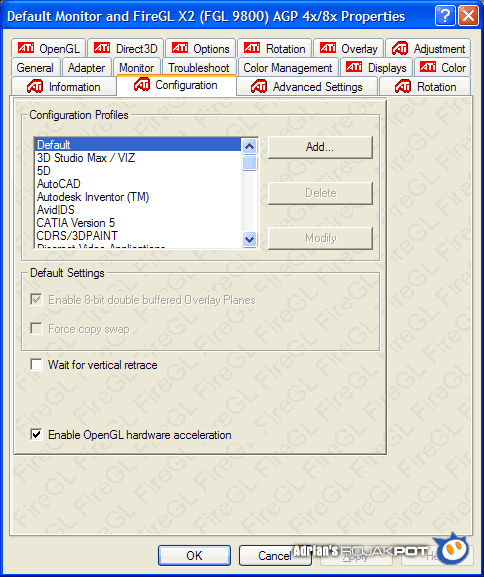Switch to the Troubleshoot tab
This screenshot has width=484, height=577.
tap(199, 68)
